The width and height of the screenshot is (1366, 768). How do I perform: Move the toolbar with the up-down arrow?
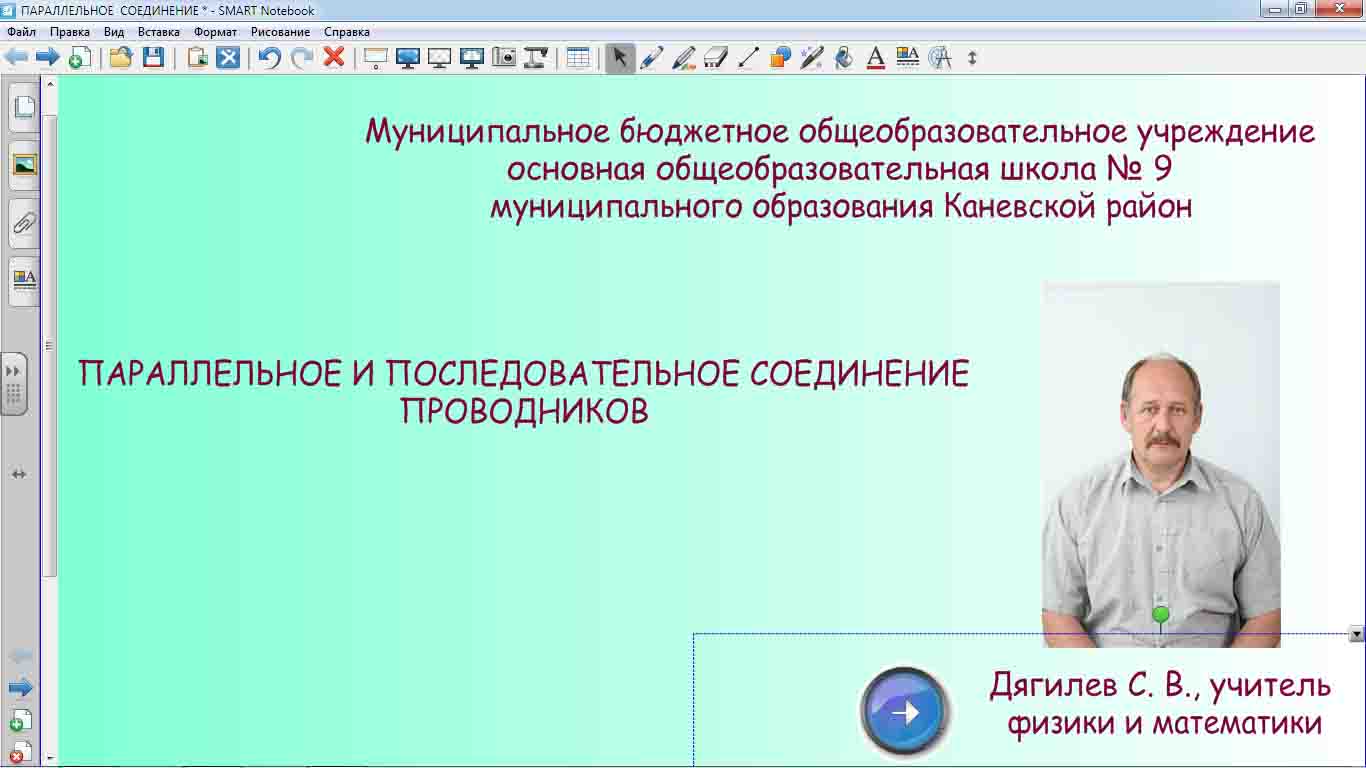972,57
